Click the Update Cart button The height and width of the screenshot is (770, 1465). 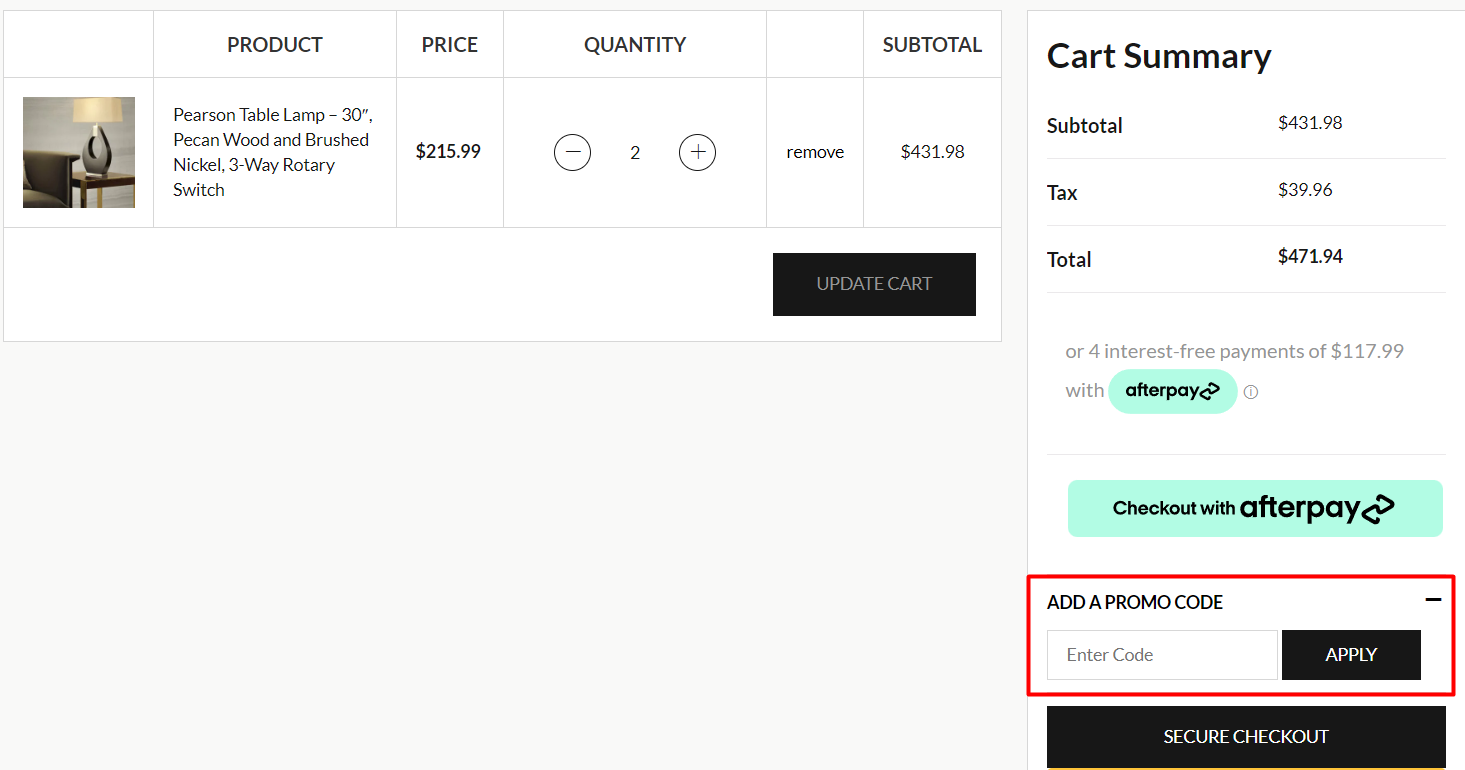(x=874, y=284)
